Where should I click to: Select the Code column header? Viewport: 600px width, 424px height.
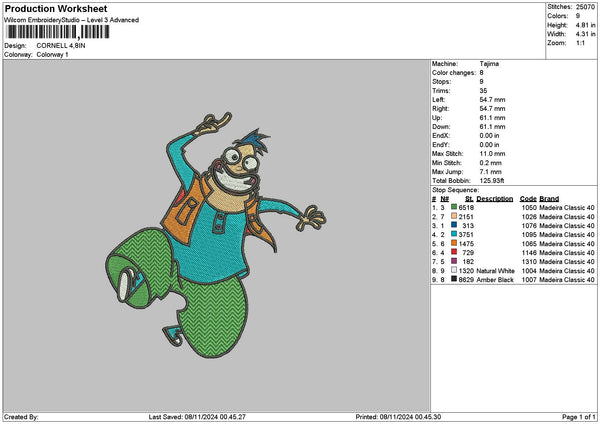(x=528, y=199)
